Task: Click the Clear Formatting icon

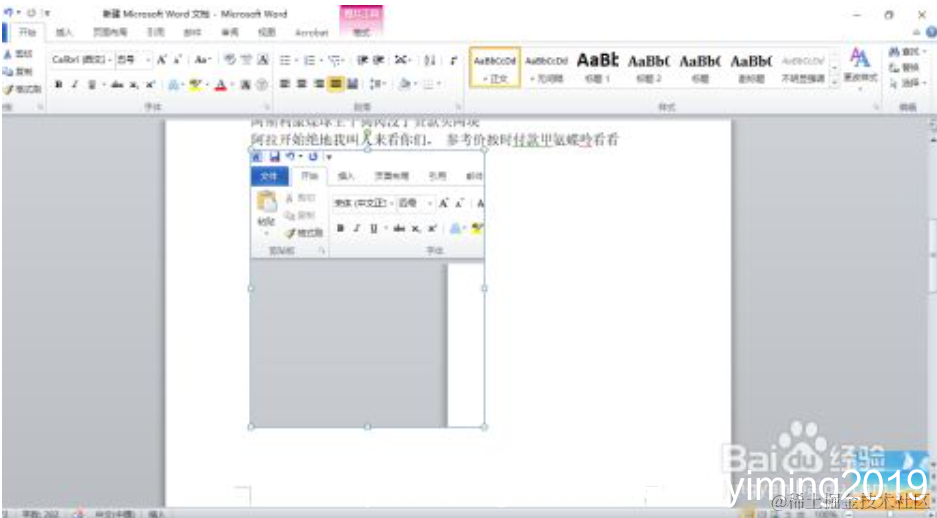Action: coord(229,60)
